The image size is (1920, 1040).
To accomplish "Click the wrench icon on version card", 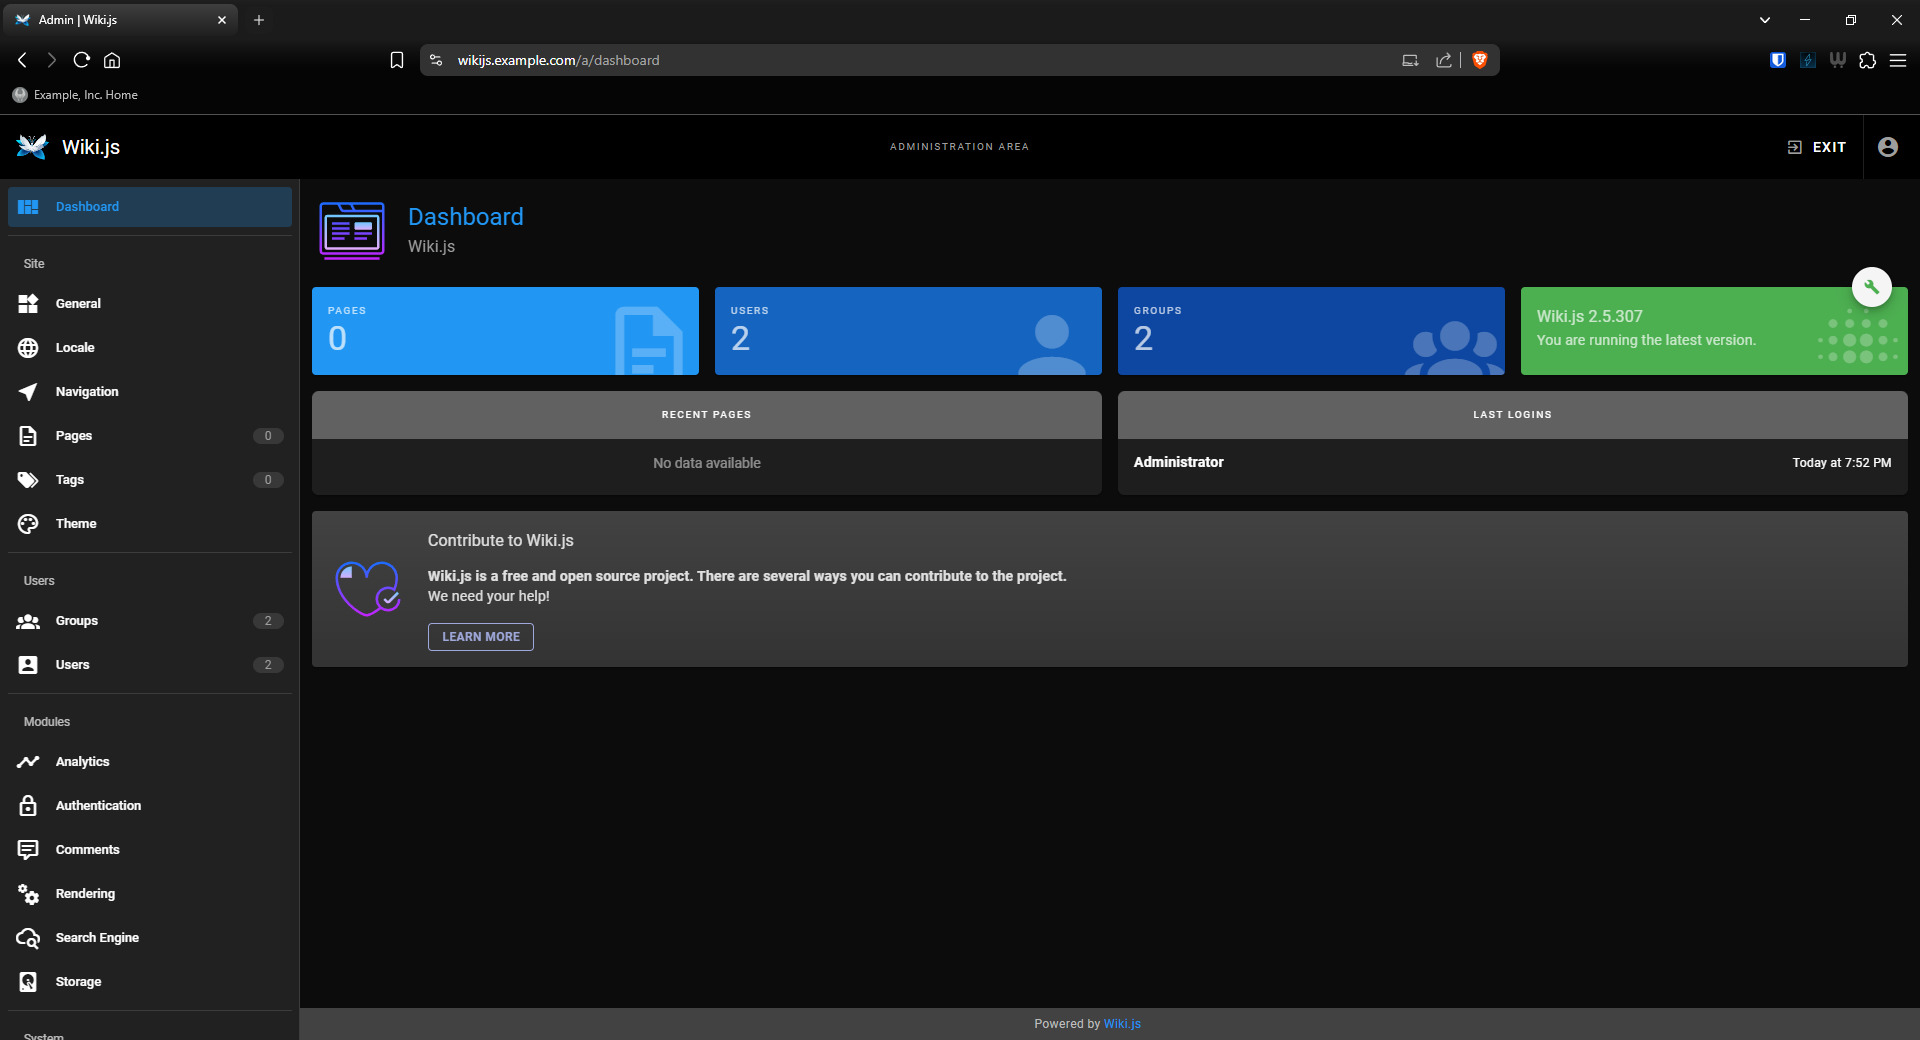I will coord(1871,287).
